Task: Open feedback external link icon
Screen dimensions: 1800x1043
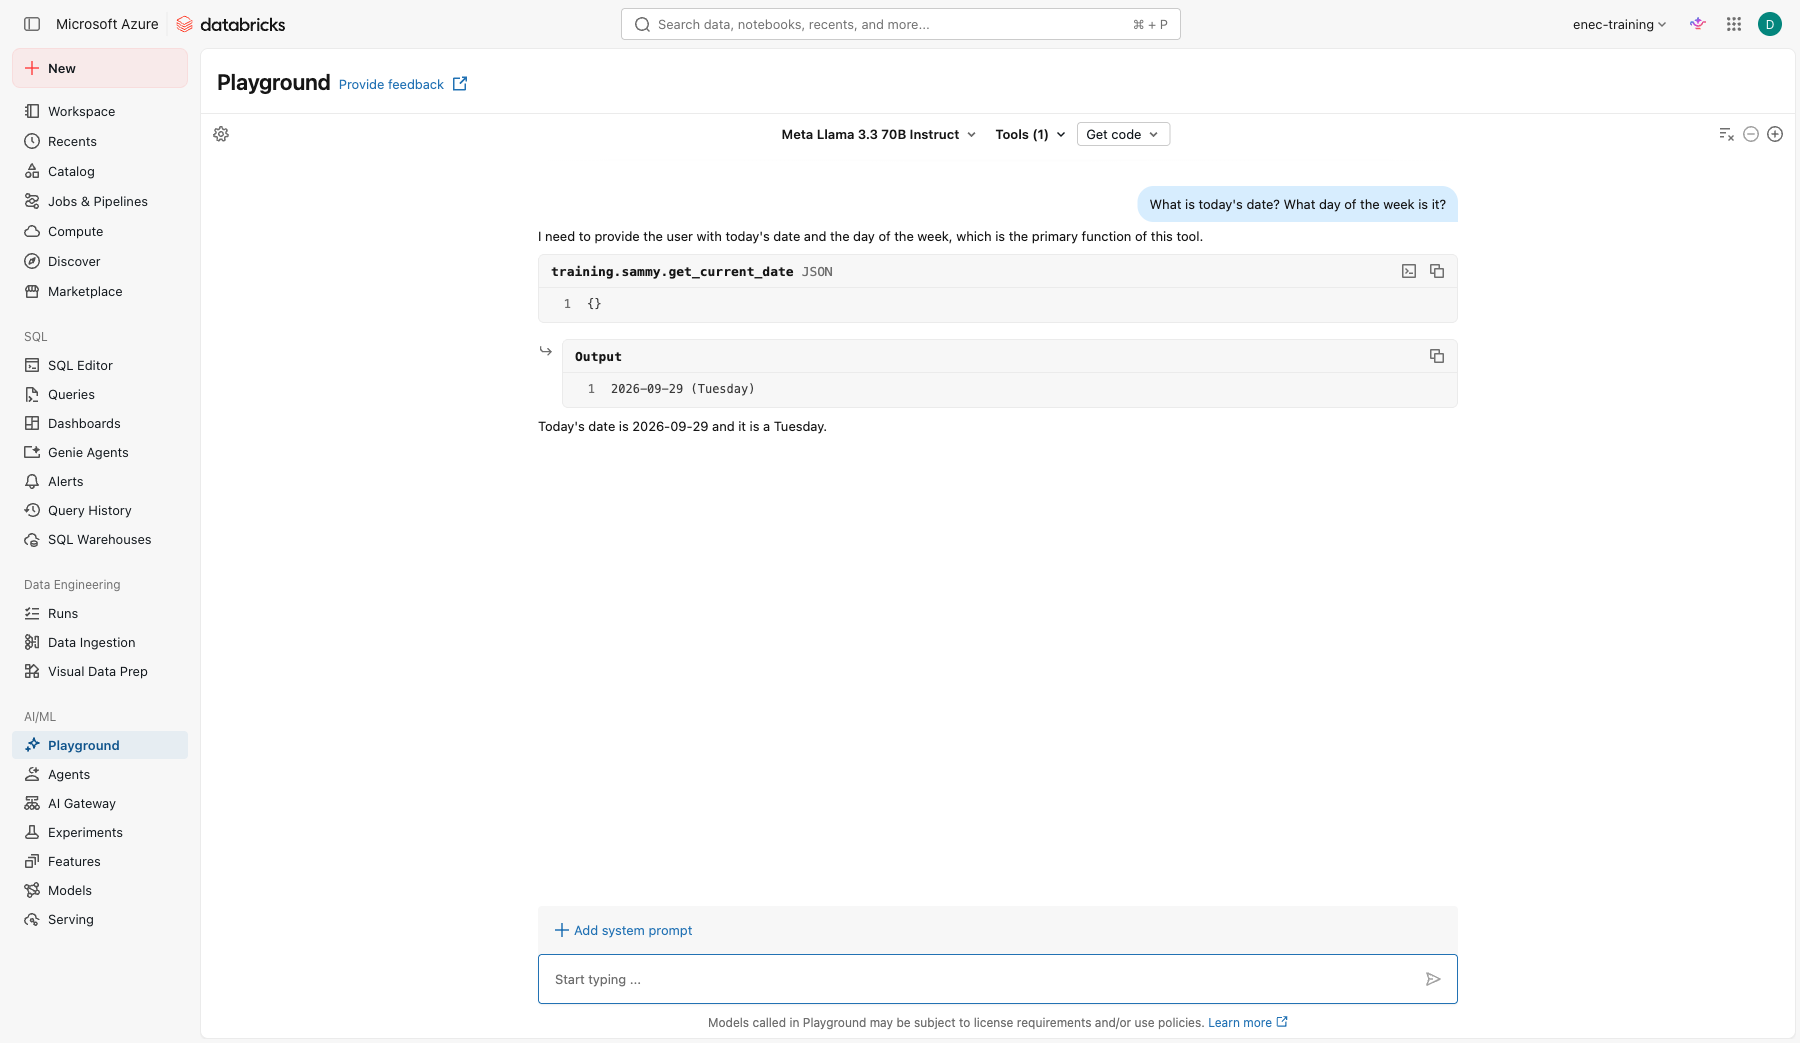Action: [x=460, y=84]
